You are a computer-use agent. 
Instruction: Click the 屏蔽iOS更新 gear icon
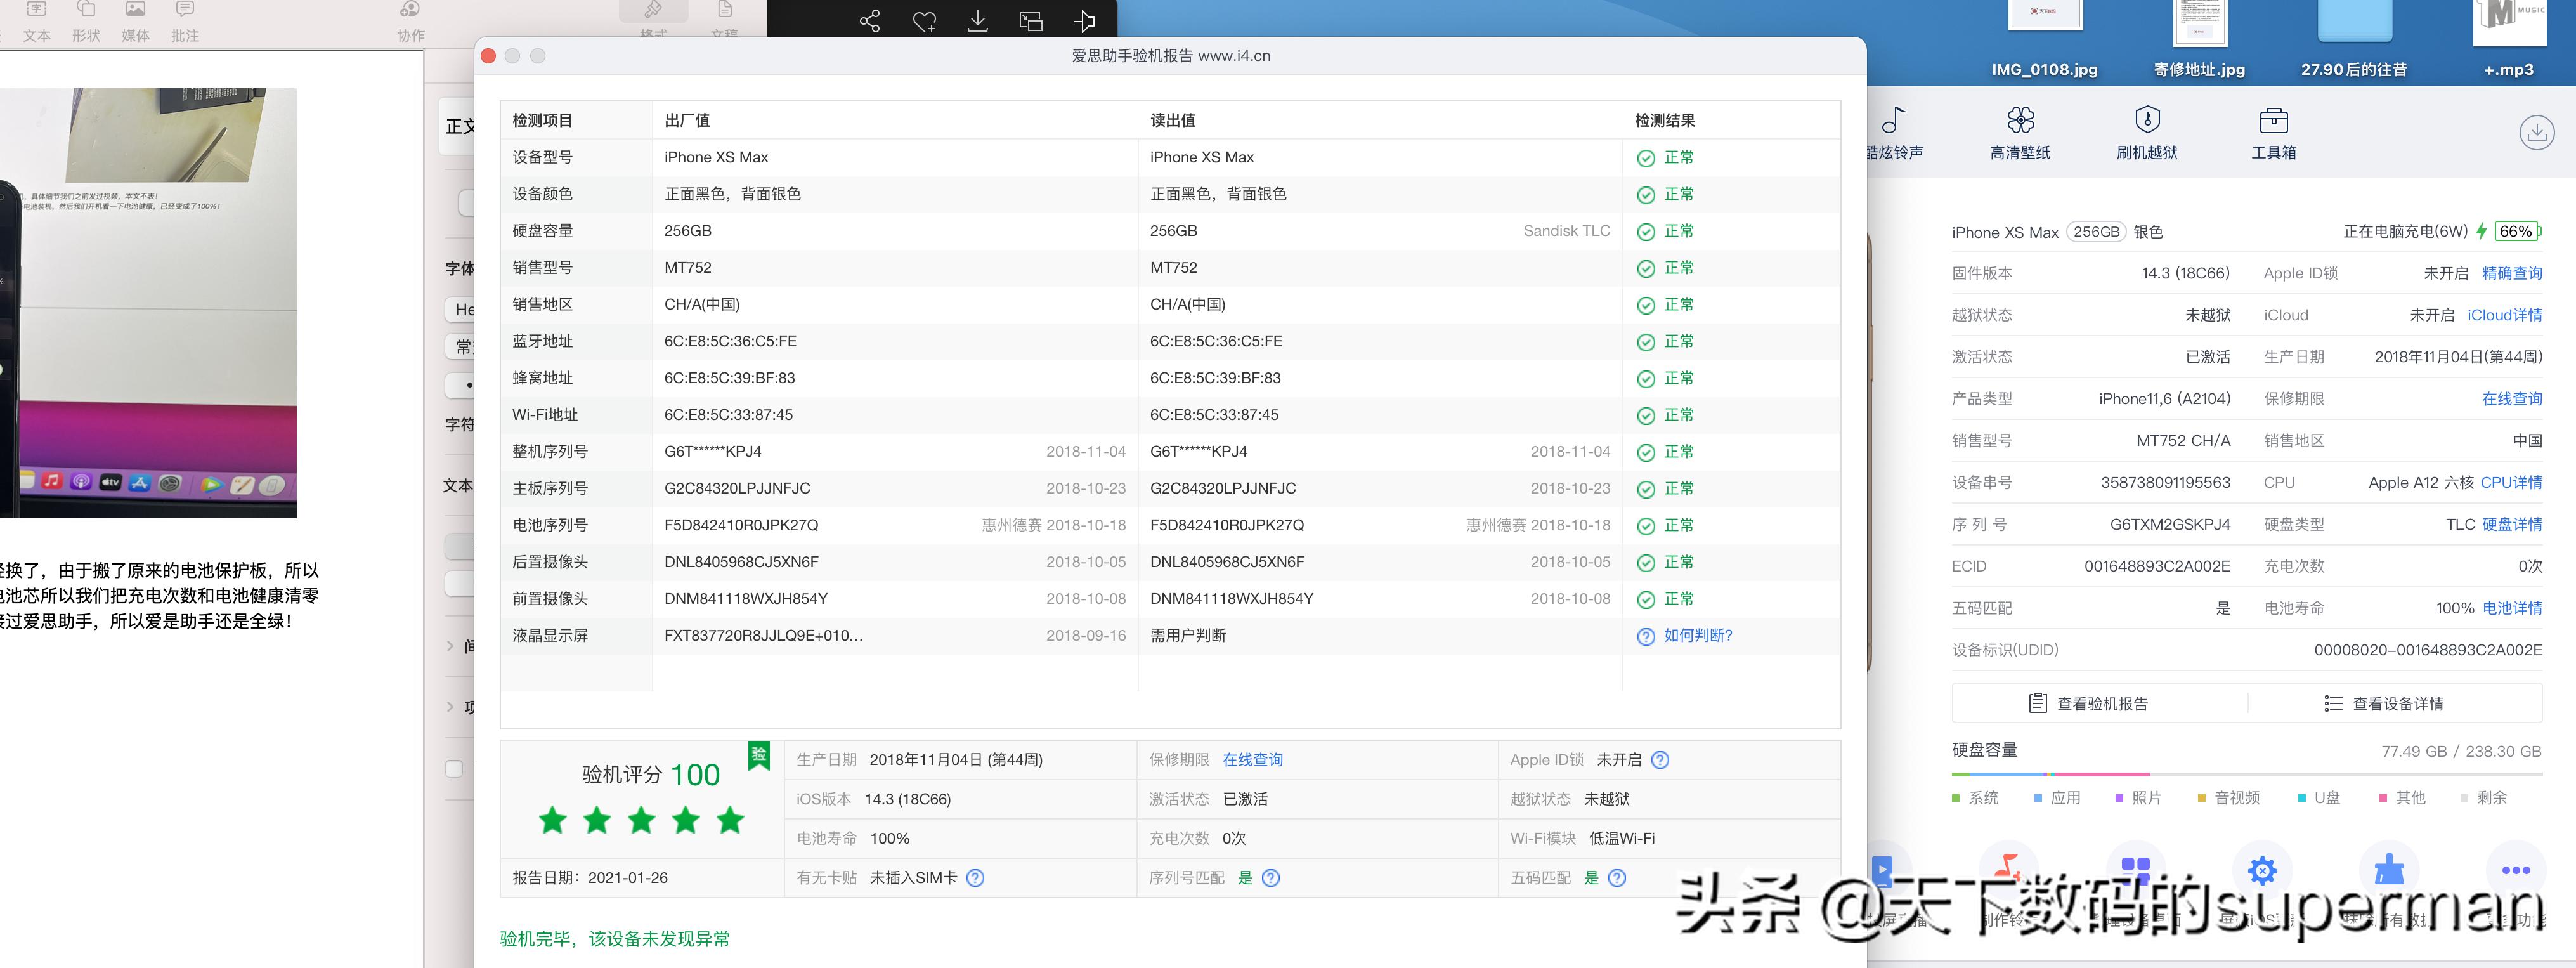2263,870
